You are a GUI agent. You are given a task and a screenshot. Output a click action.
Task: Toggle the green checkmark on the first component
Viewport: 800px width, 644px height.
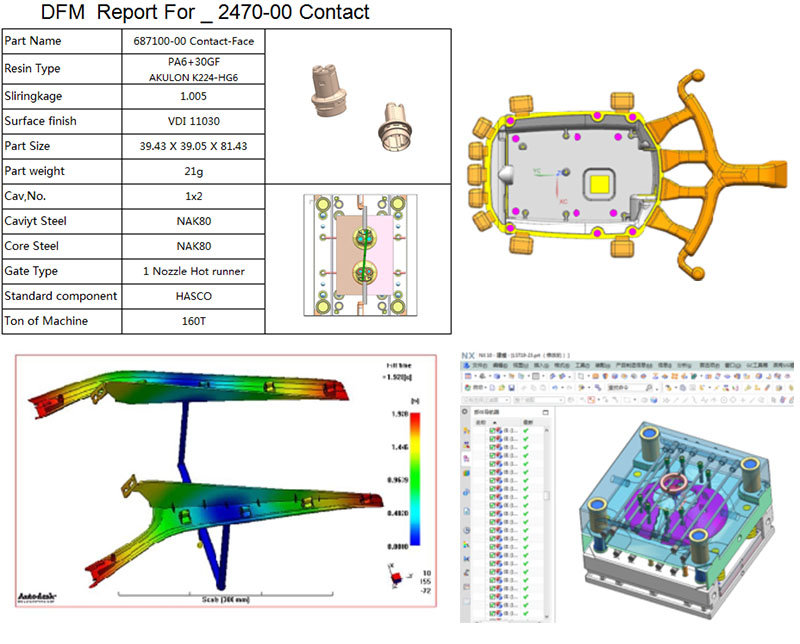(x=526, y=428)
